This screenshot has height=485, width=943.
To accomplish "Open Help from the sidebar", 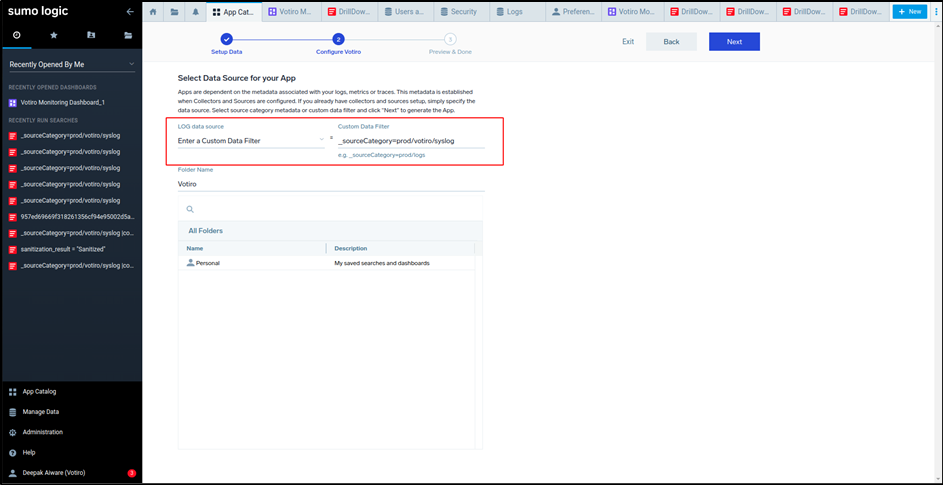I will coord(28,453).
